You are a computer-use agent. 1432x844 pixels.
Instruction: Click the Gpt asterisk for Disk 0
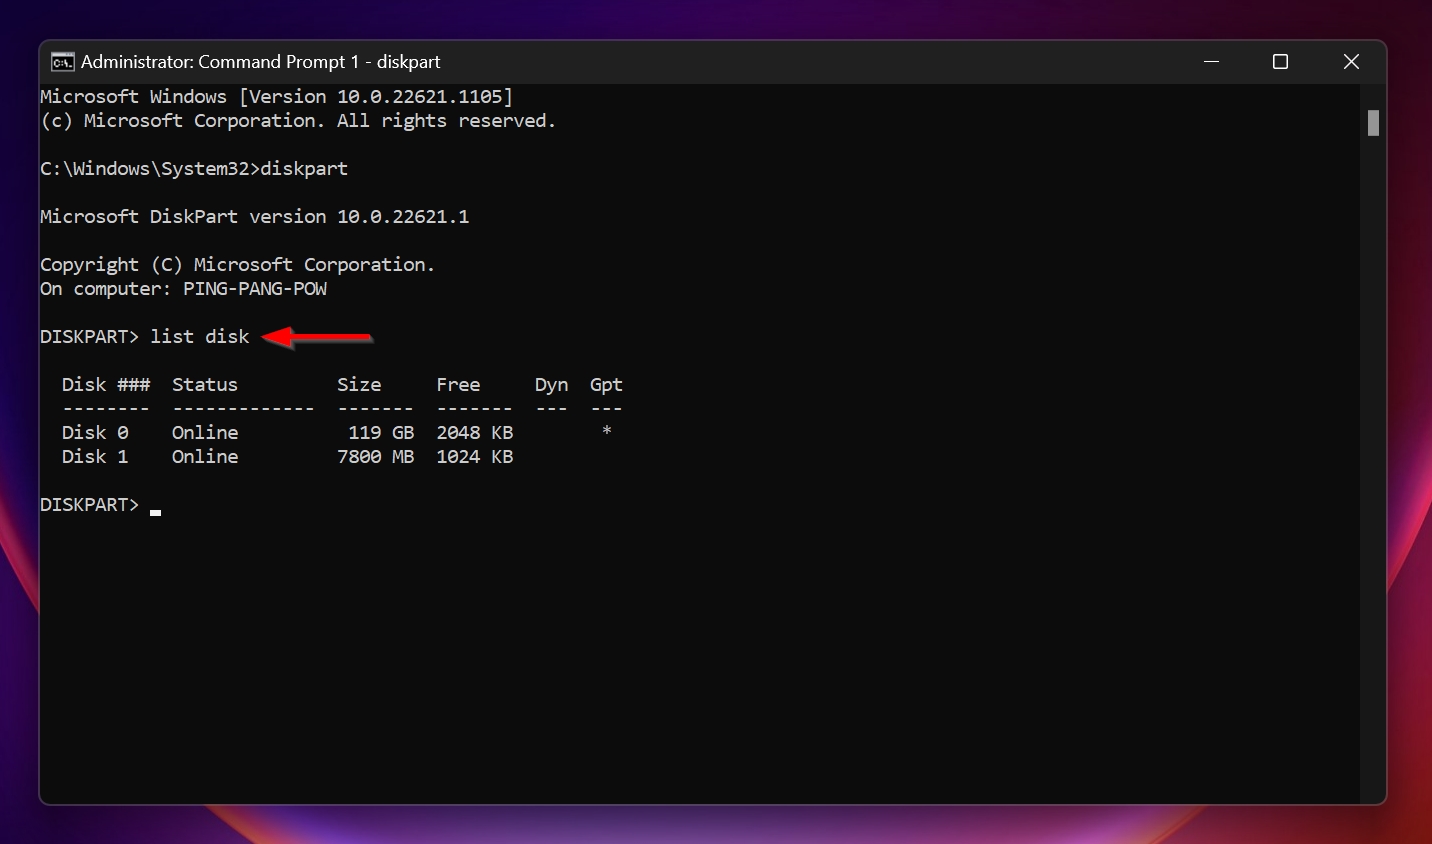click(606, 431)
